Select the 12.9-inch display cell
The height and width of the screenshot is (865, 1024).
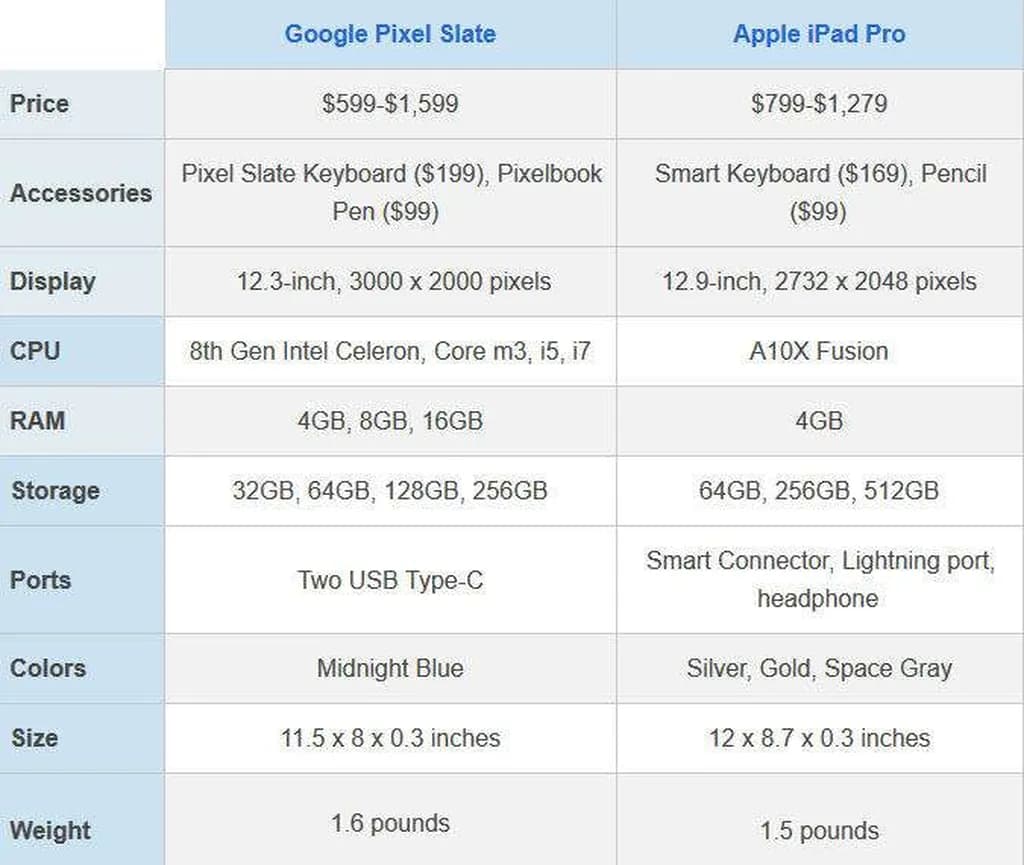[x=819, y=282]
